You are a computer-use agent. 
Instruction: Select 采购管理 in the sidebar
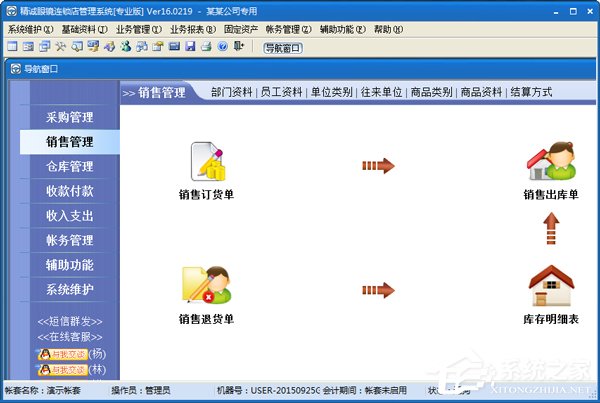pos(70,117)
